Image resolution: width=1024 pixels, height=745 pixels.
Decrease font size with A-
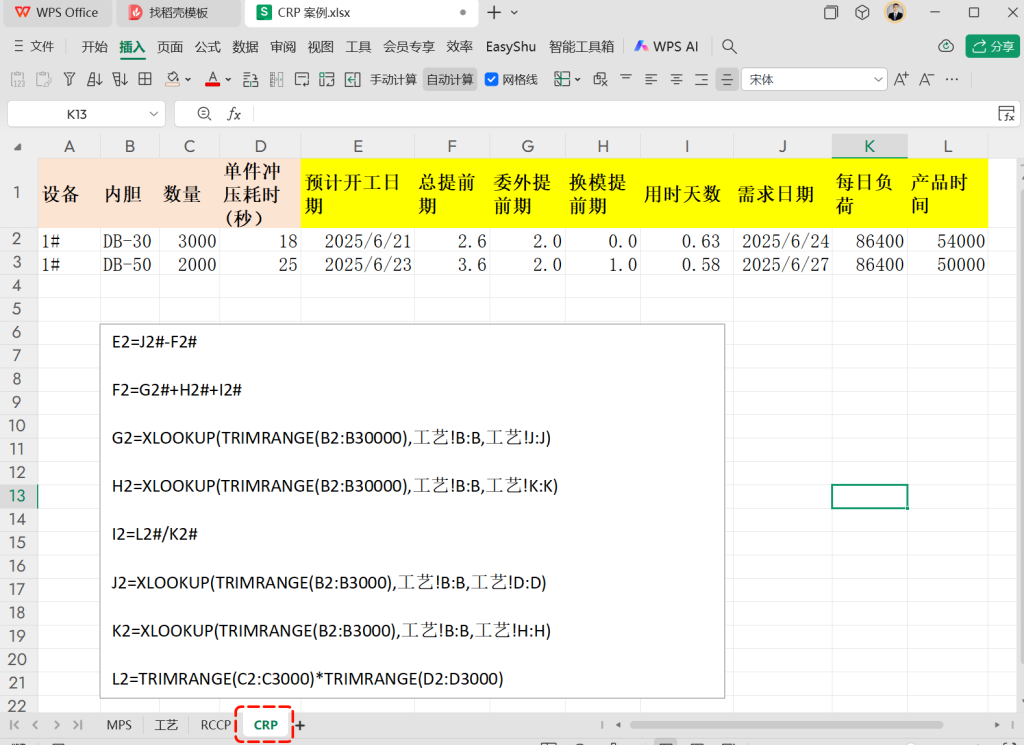(926, 80)
